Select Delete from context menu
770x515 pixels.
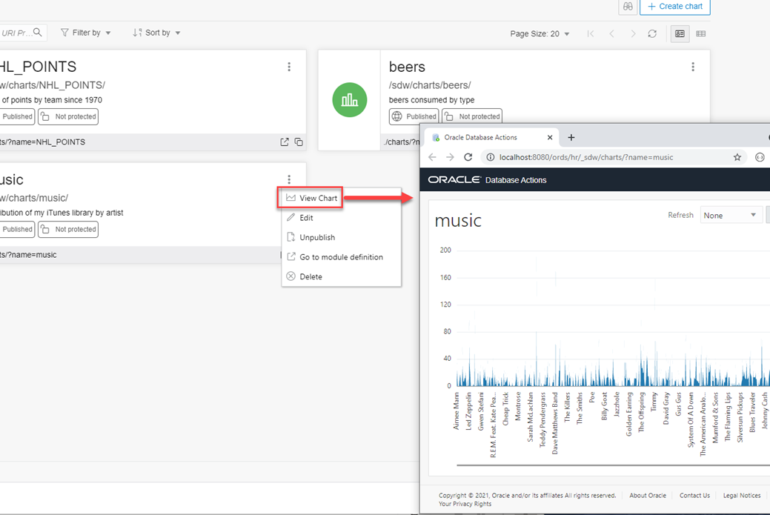coord(341,276)
